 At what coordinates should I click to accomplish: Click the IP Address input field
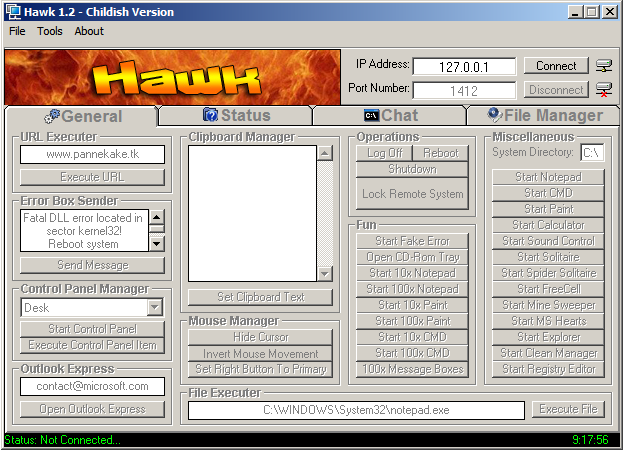click(x=463, y=66)
